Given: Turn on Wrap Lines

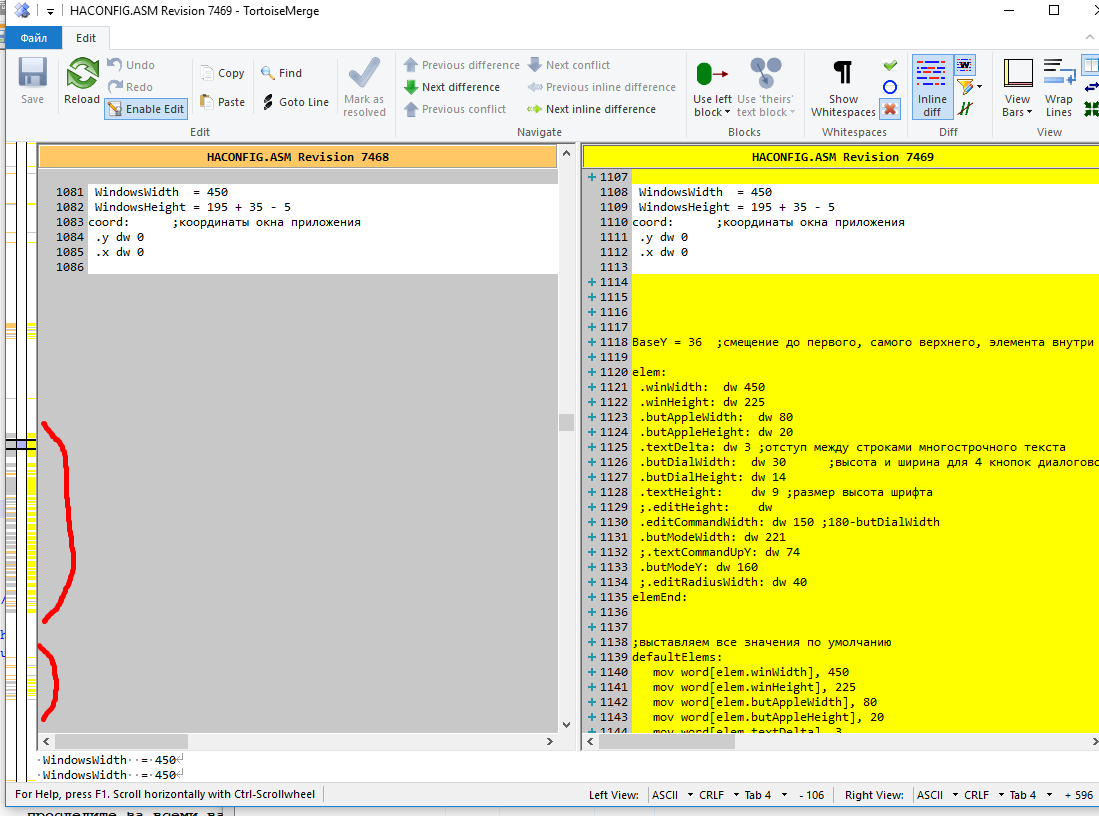Looking at the screenshot, I should [1058, 87].
